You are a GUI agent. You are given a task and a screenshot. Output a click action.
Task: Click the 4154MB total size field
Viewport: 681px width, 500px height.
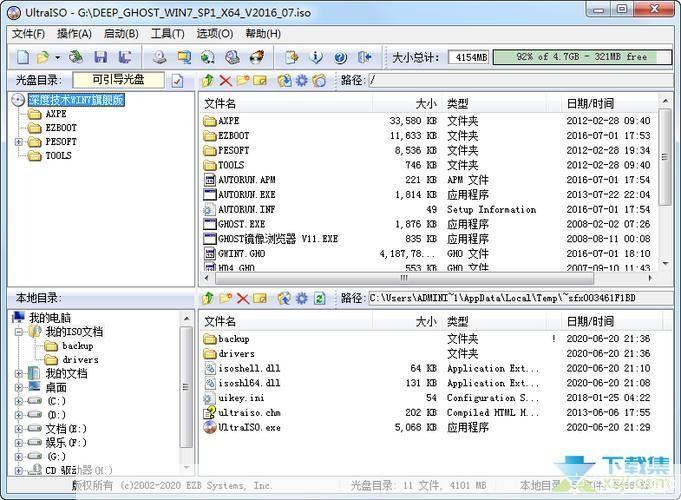468,57
